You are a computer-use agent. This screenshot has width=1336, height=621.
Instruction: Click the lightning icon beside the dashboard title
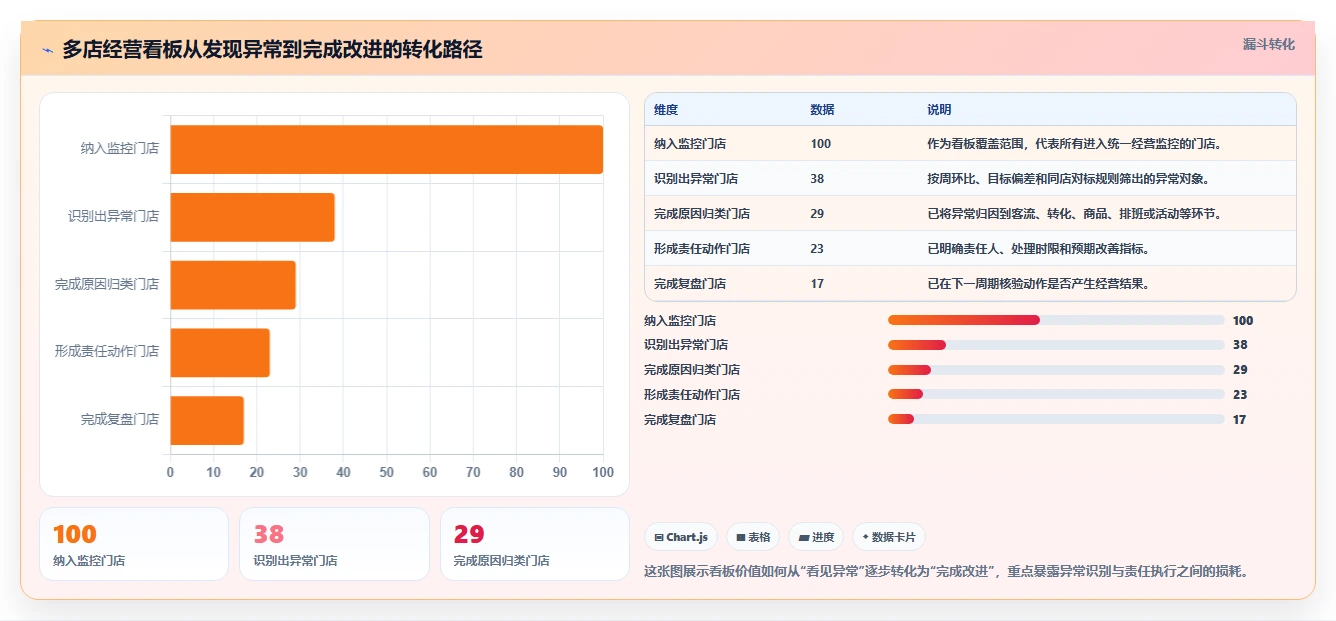pos(47,50)
